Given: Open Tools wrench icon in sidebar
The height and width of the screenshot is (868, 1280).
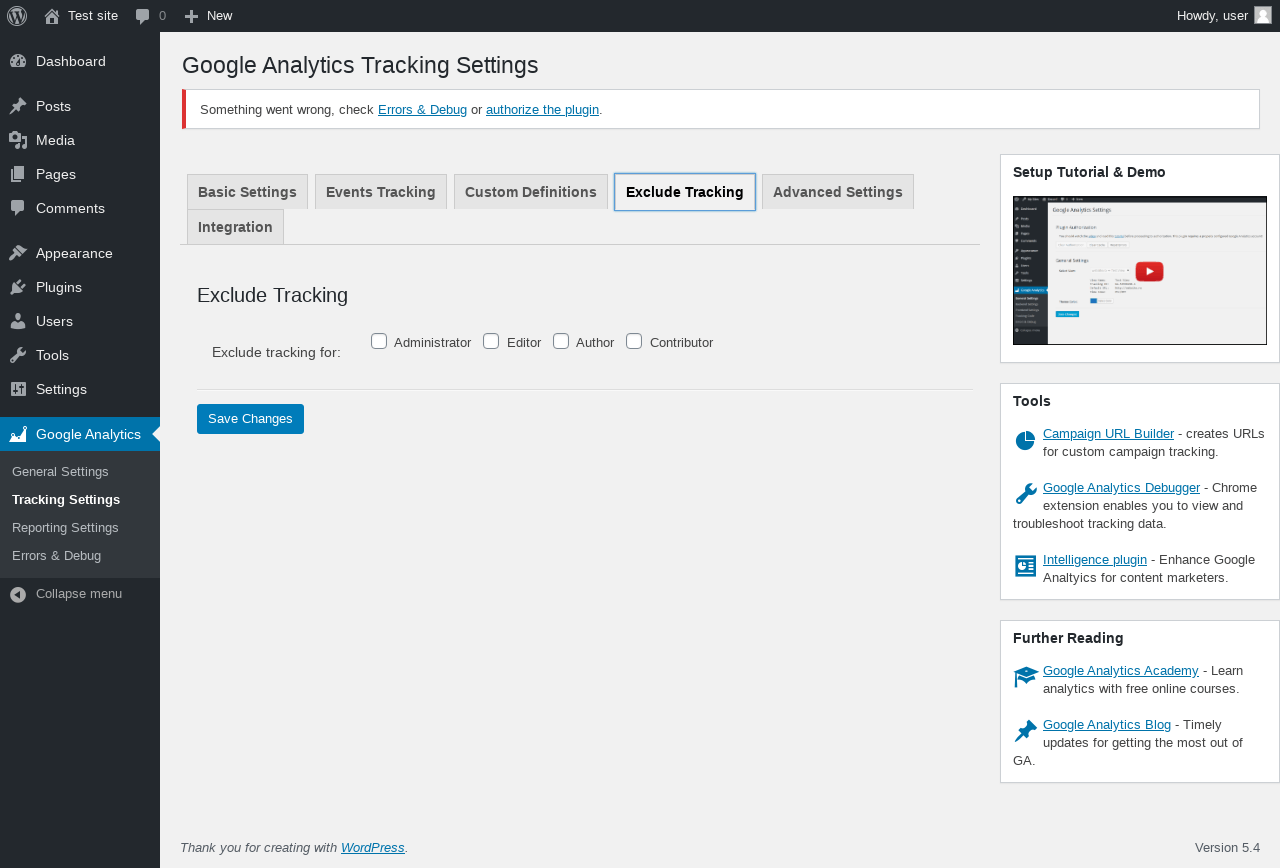Looking at the screenshot, I should pos(18,355).
